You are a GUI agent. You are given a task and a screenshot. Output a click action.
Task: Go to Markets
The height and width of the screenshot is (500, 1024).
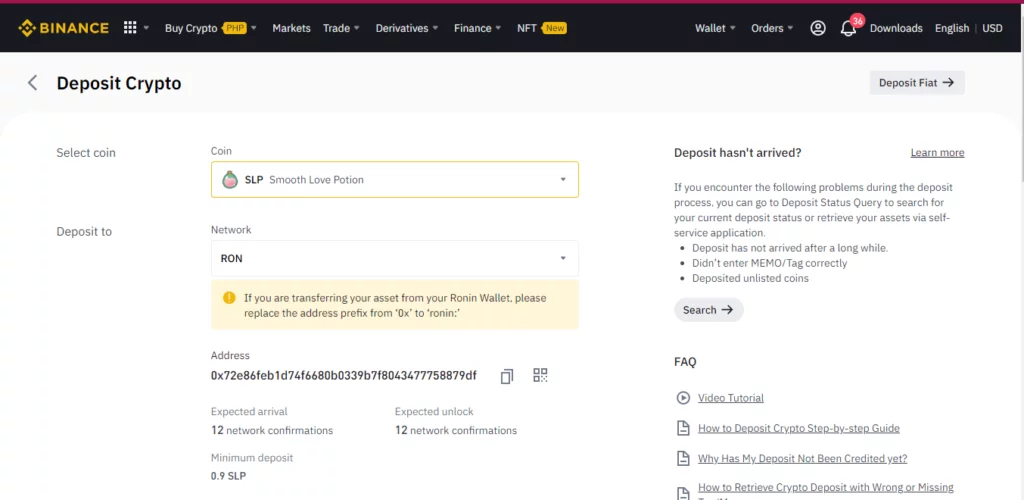coord(291,28)
